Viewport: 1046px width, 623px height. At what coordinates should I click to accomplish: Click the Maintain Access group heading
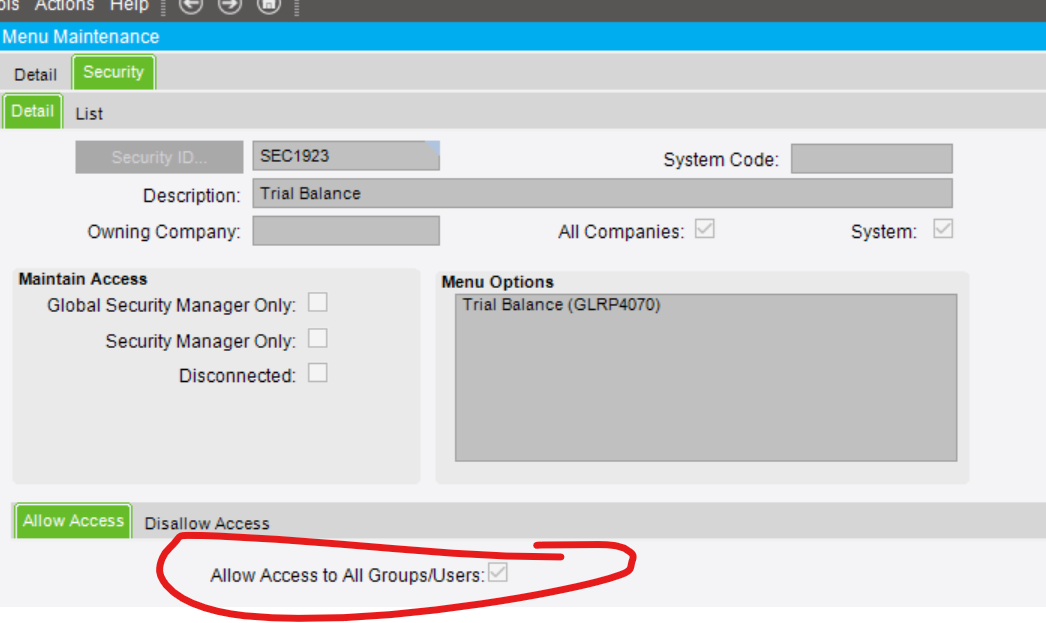pos(83,279)
